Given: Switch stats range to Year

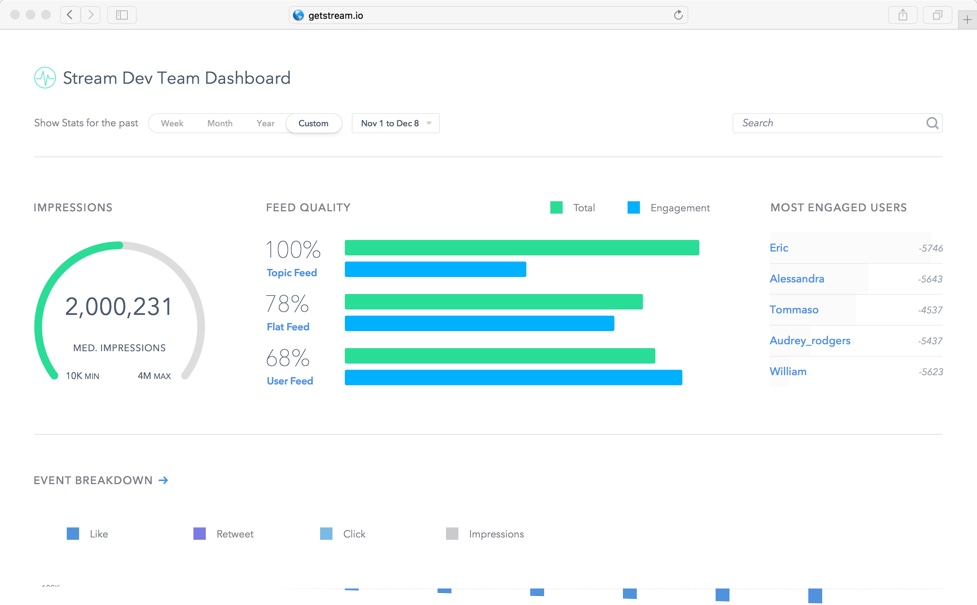Looking at the screenshot, I should click(x=265, y=123).
